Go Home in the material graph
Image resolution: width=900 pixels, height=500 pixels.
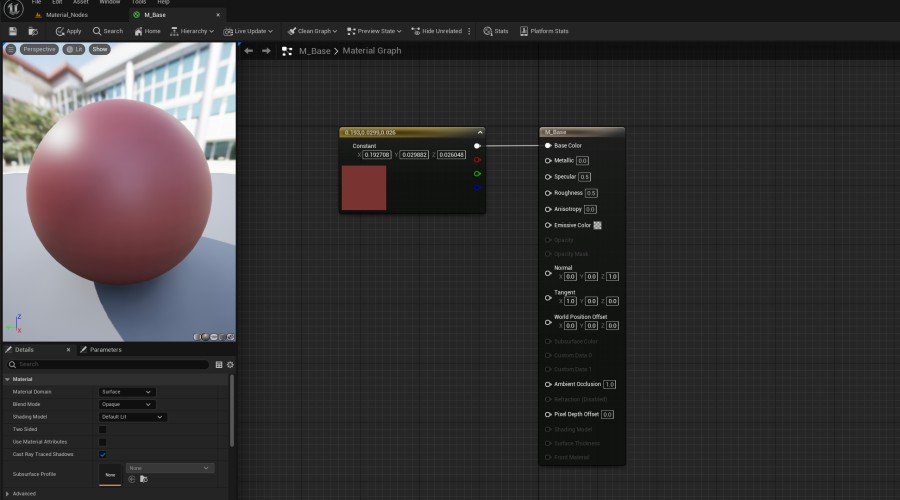(x=148, y=31)
